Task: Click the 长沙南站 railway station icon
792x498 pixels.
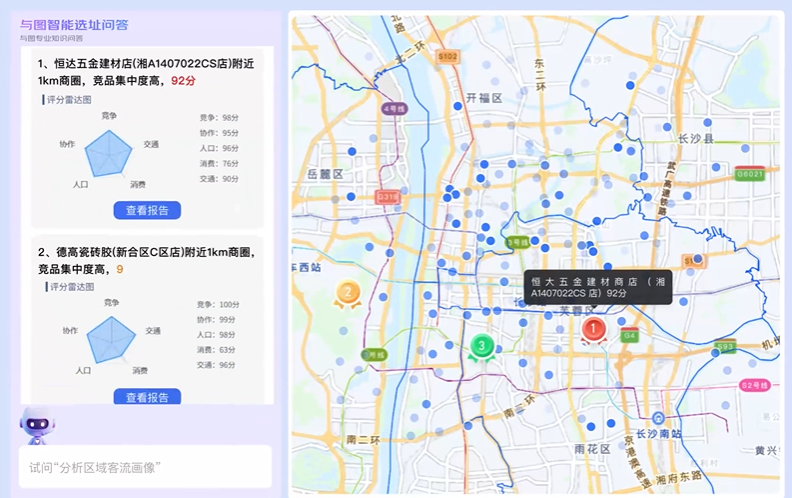Action: pyautogui.click(x=657, y=418)
